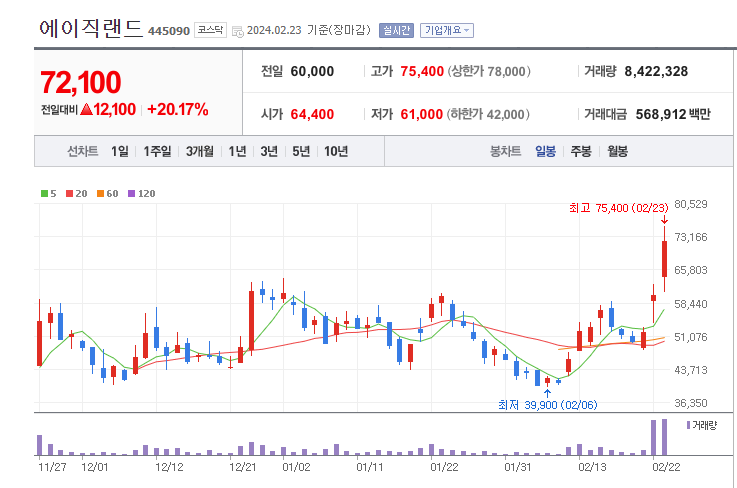This screenshot has height=488, width=737.
Task: Select the 10년 line chart period
Action: click(x=336, y=151)
